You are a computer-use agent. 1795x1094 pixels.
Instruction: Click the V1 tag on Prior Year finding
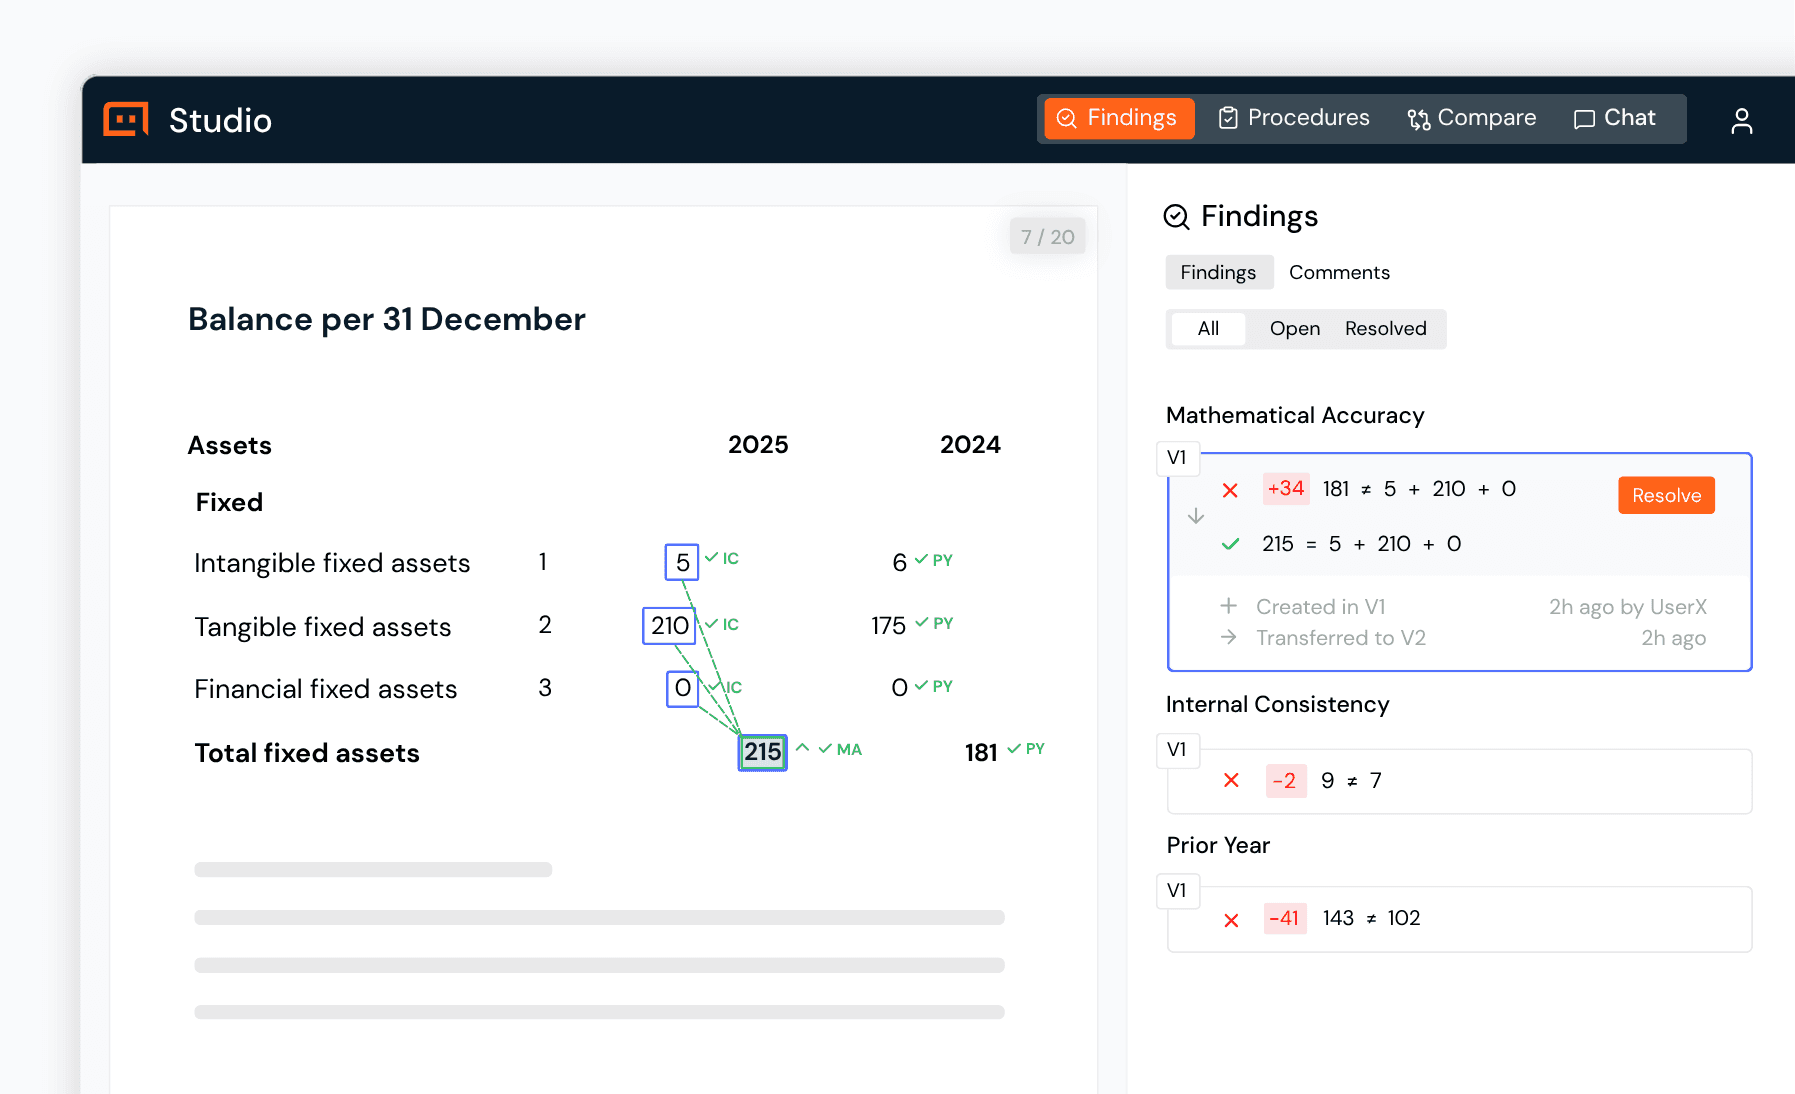[x=1177, y=890]
